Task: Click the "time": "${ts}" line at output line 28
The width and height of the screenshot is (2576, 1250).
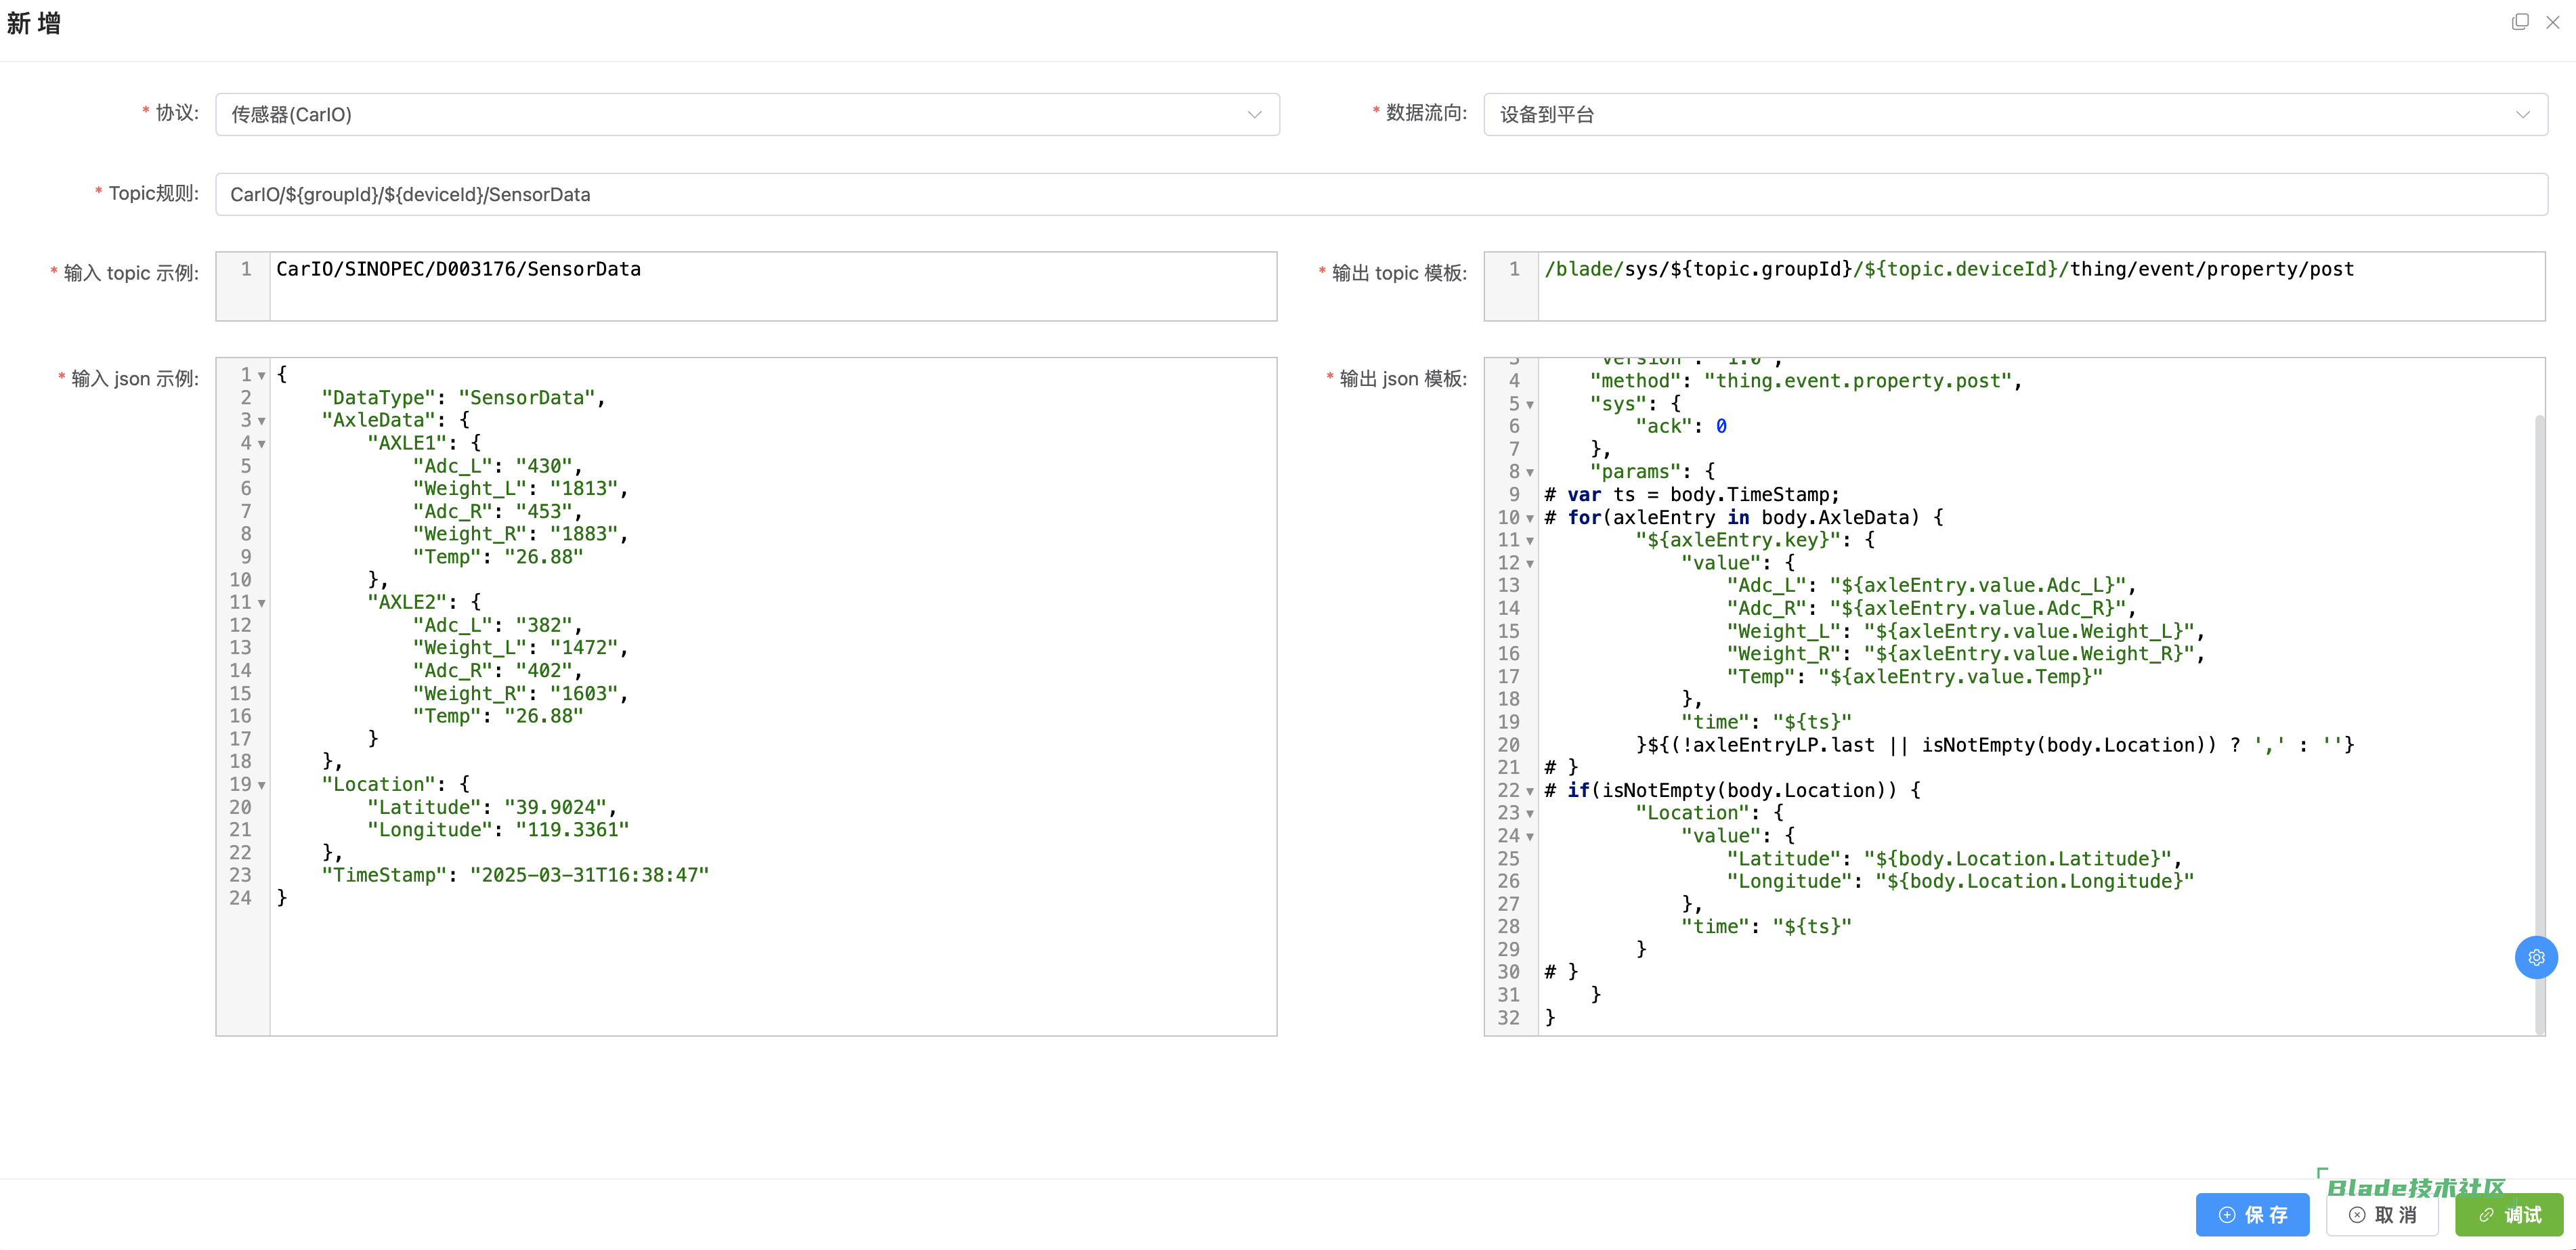Action: tap(1766, 927)
